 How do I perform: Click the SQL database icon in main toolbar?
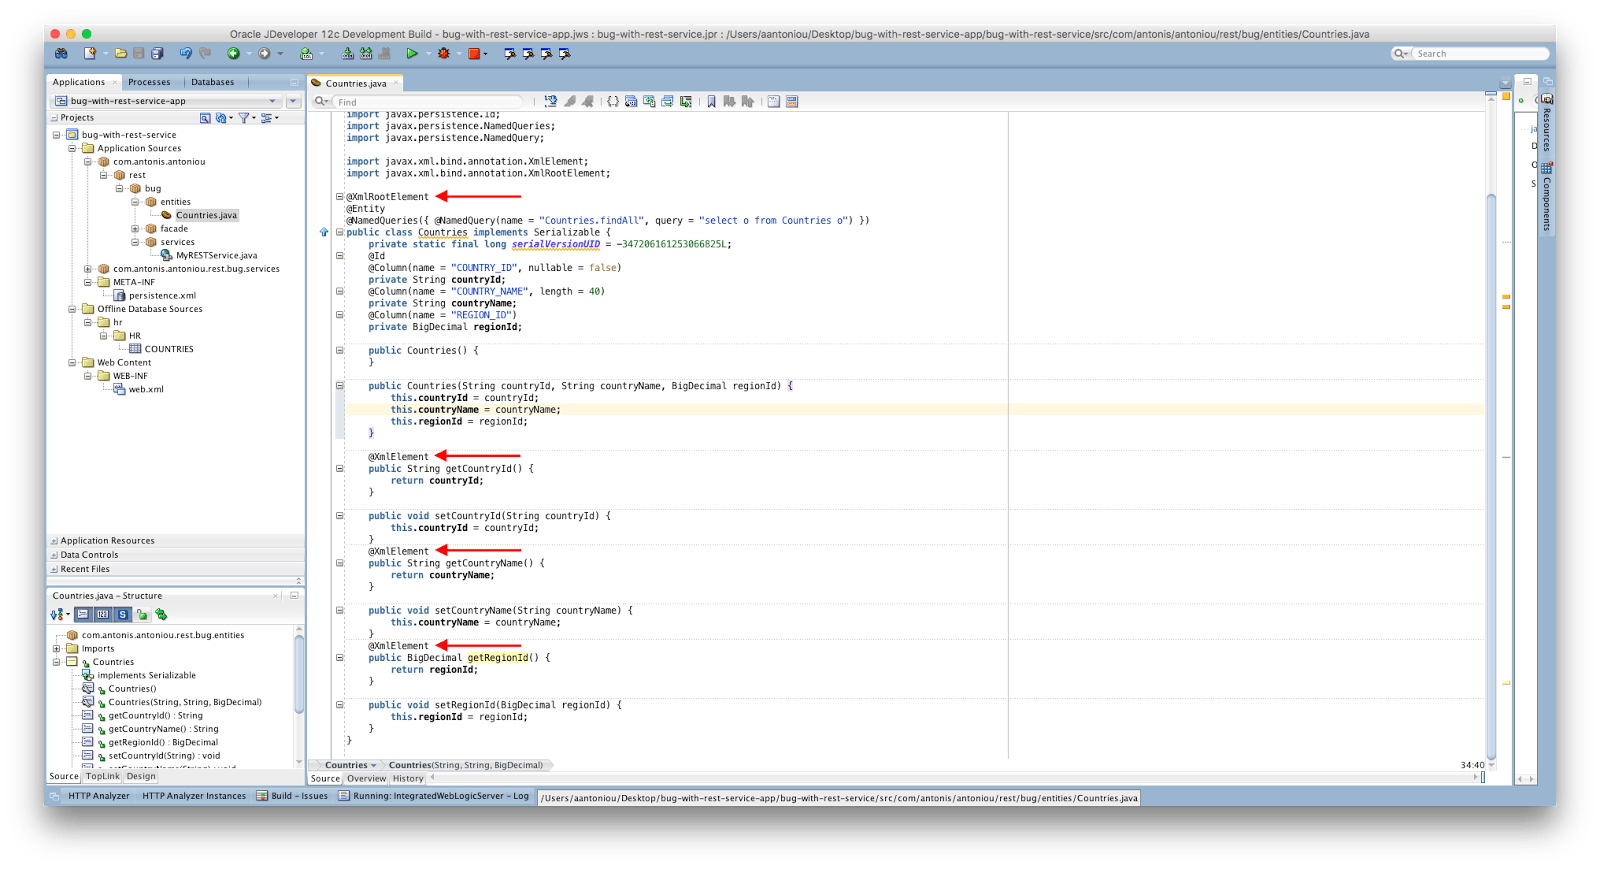point(306,54)
